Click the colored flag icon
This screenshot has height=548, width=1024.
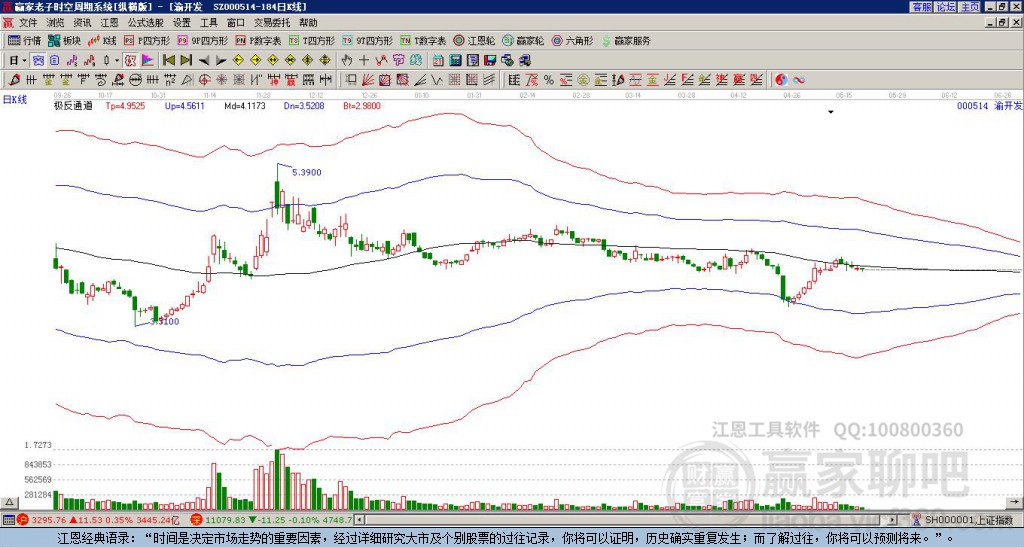point(148,61)
